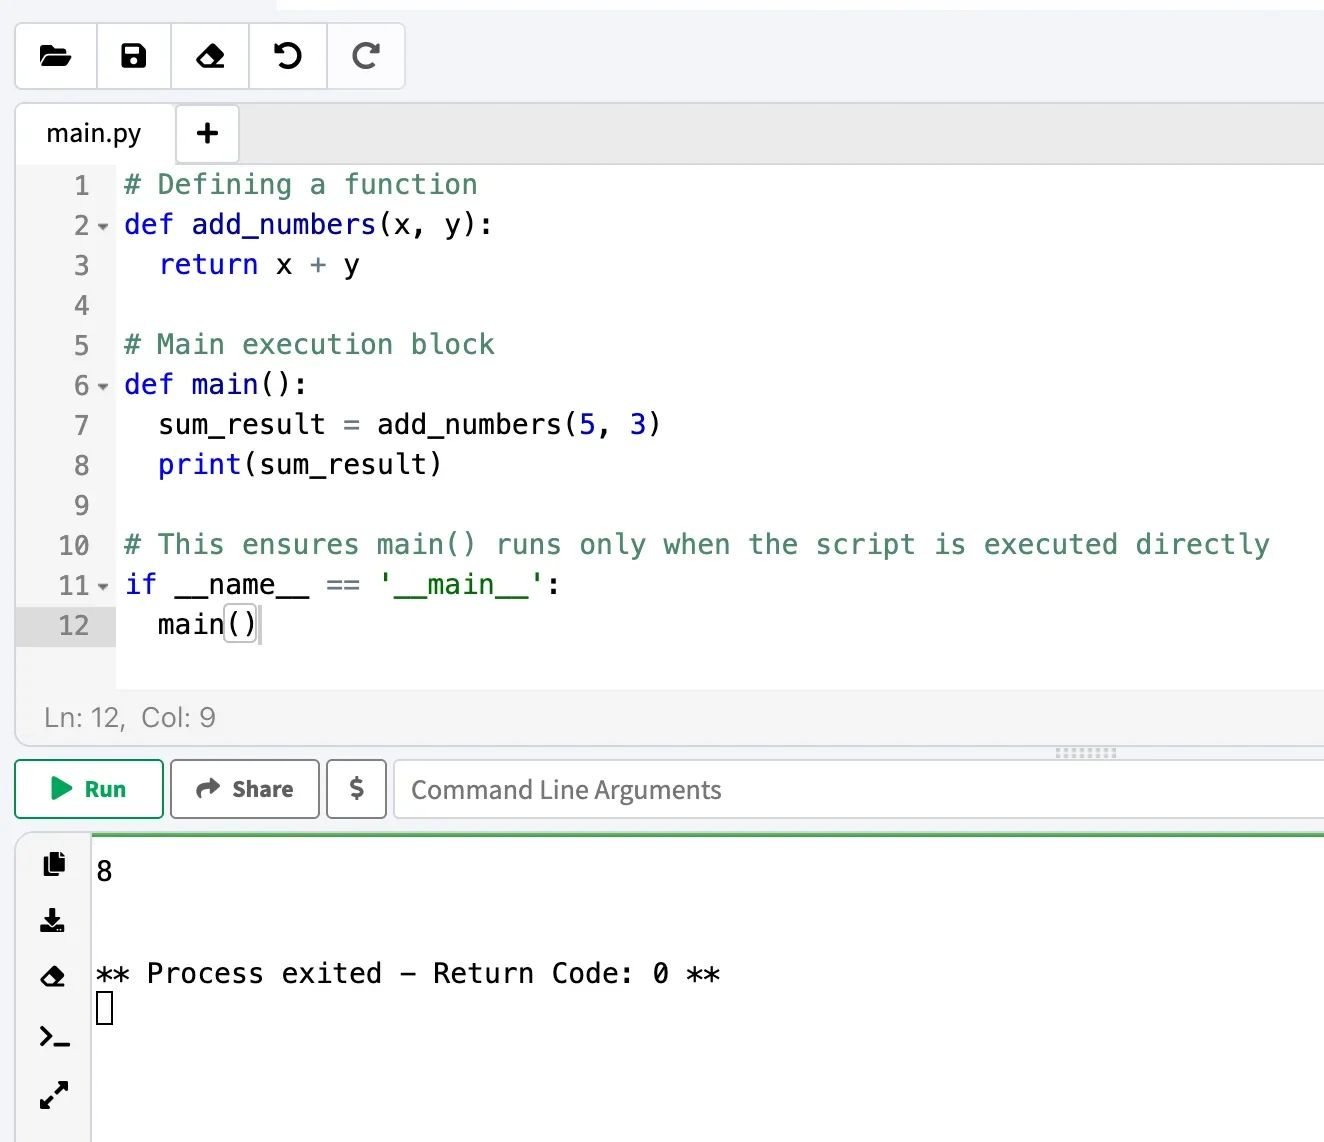The width and height of the screenshot is (1324, 1142).
Task: Switch to the main.py tab
Action: coord(94,133)
